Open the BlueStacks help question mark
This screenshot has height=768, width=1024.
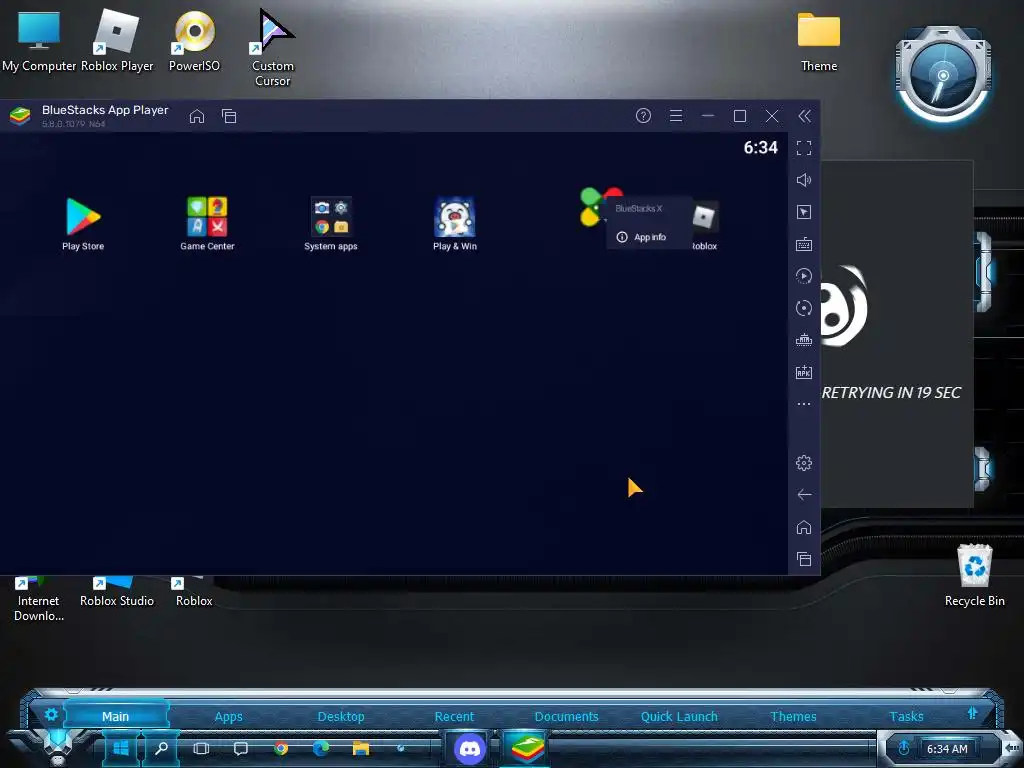point(643,116)
